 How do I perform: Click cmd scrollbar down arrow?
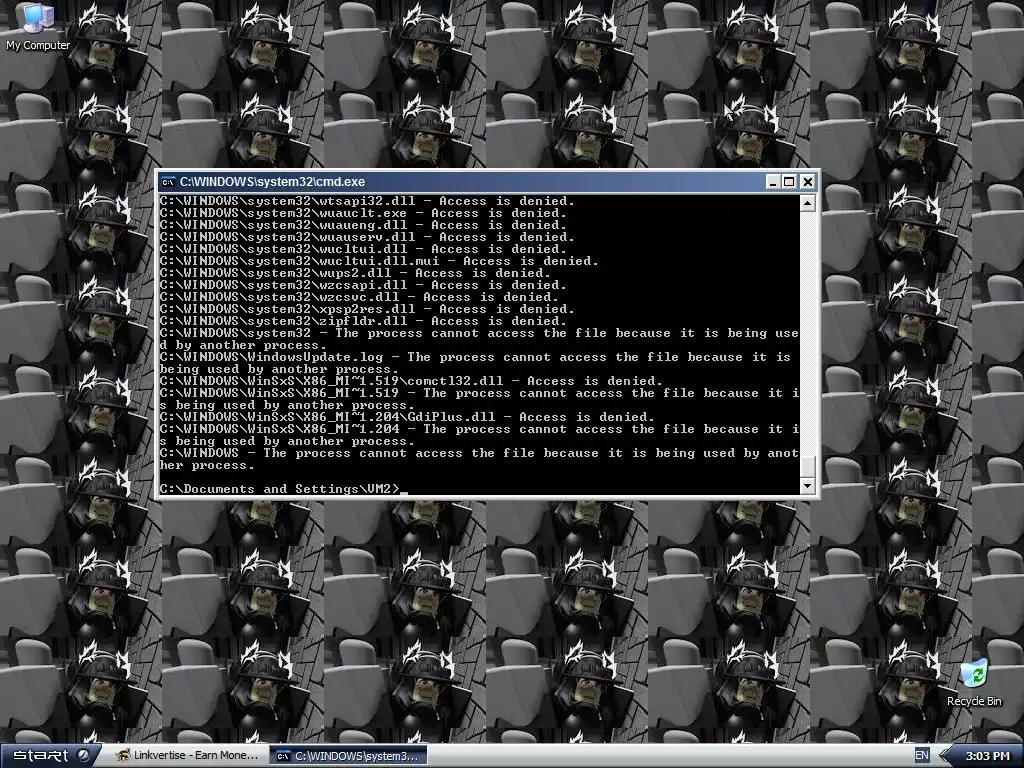pos(807,485)
